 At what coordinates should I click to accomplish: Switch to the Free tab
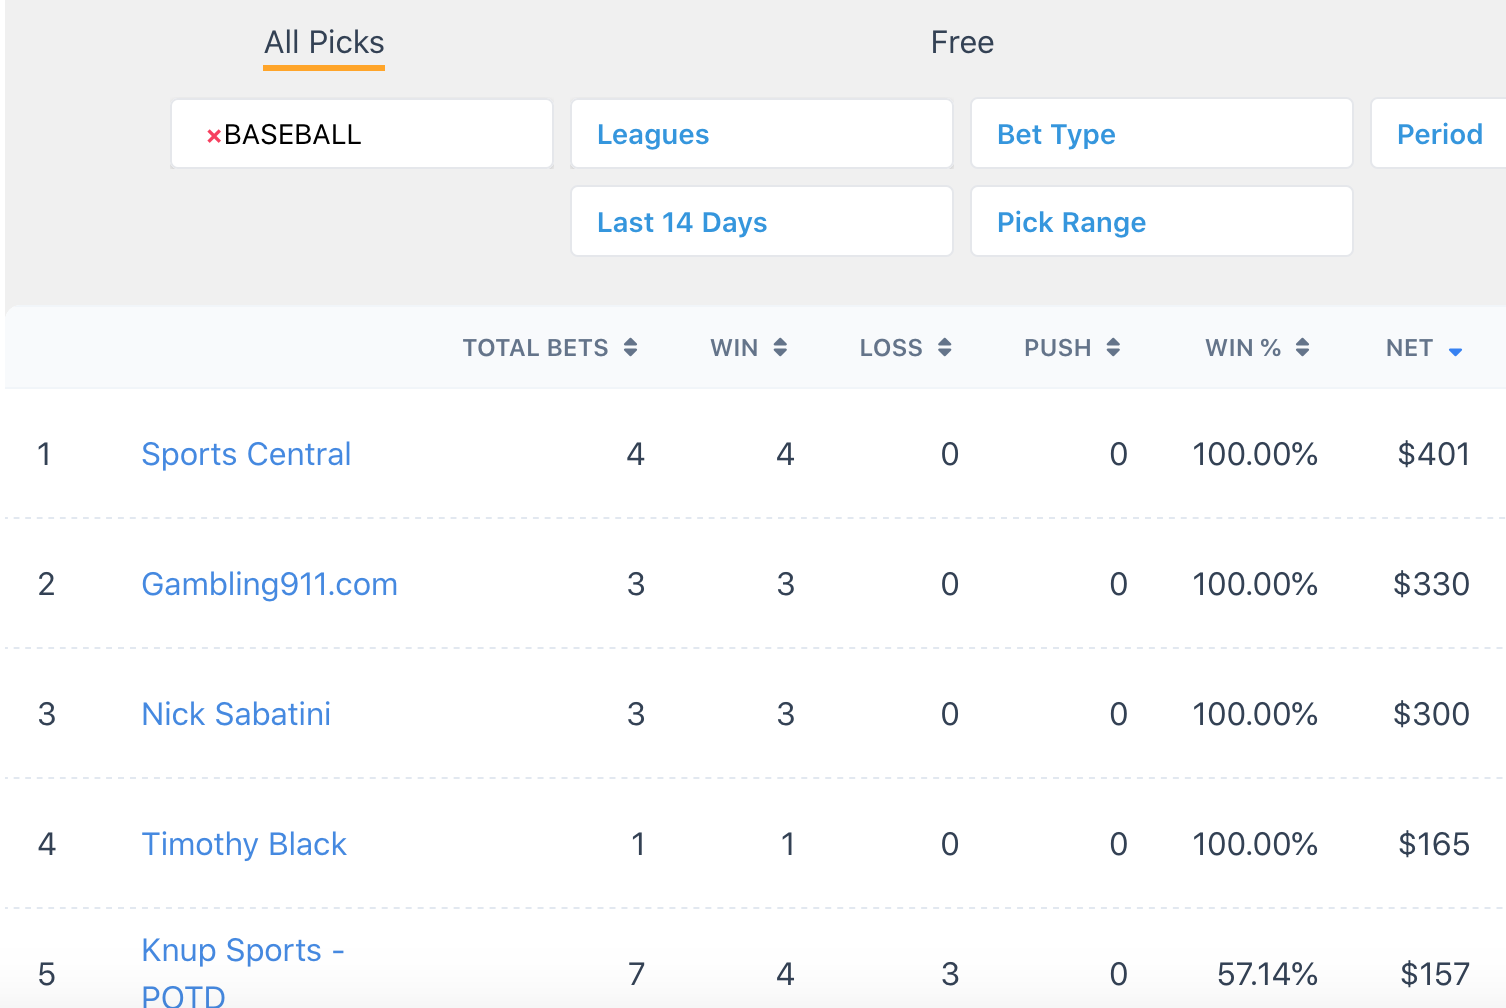coord(962,43)
